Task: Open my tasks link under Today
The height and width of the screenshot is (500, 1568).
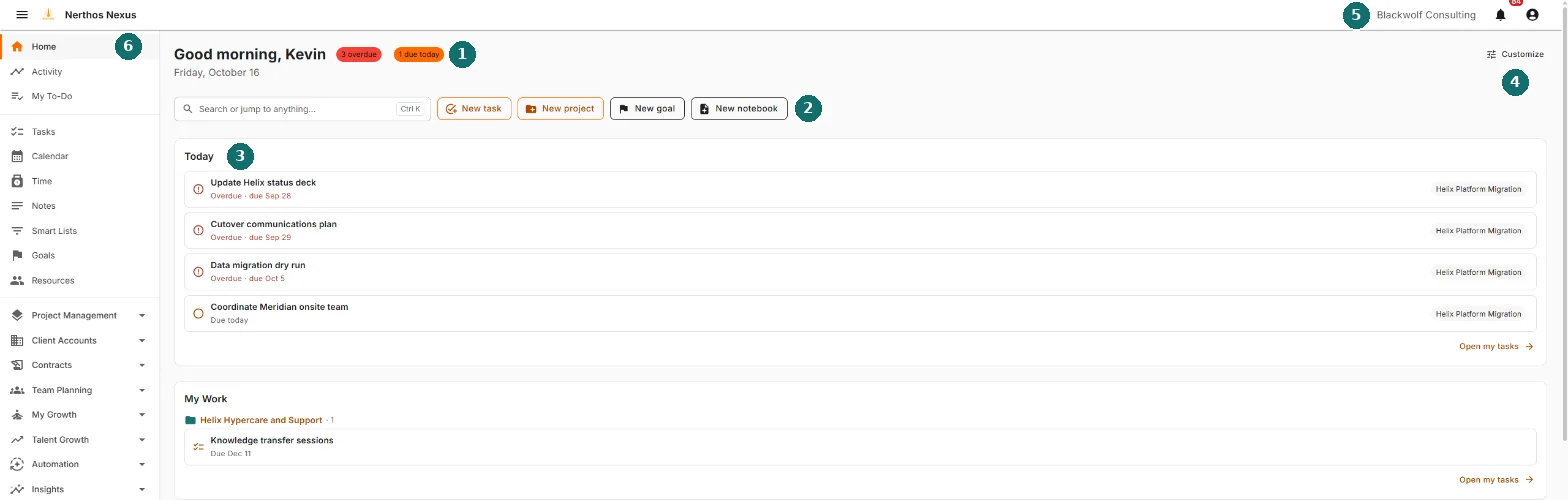Action: coord(1496,346)
